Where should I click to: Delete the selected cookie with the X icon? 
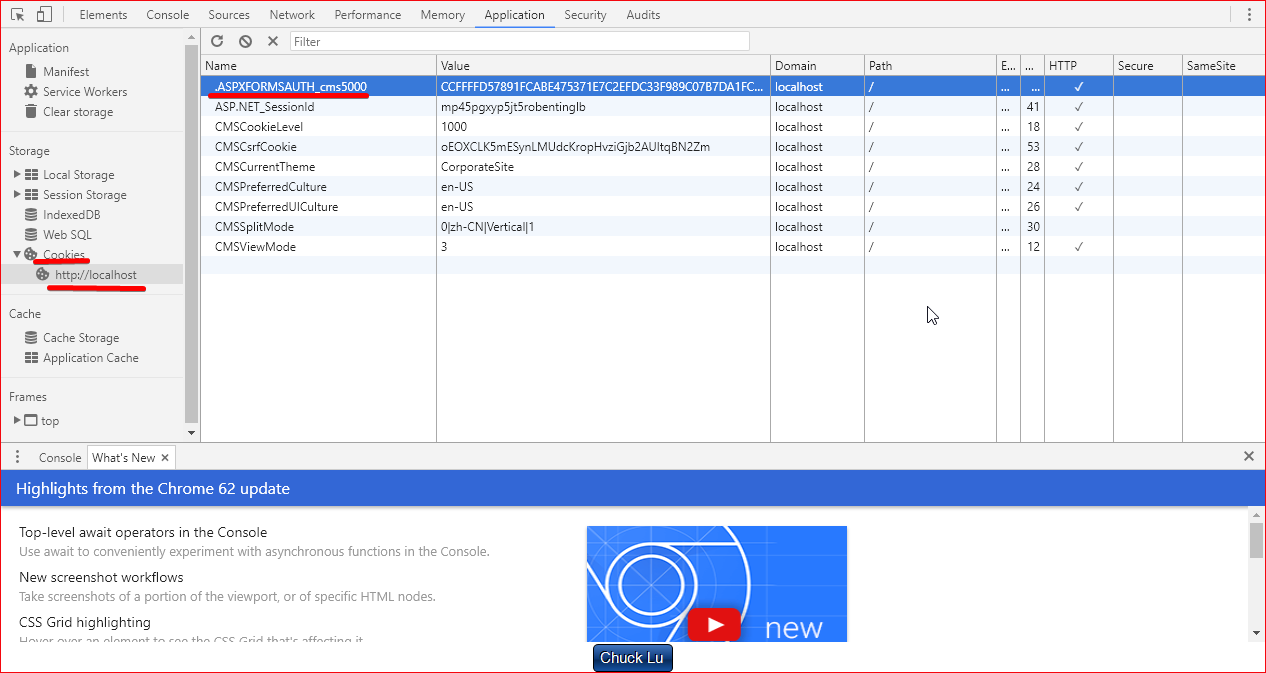point(273,41)
